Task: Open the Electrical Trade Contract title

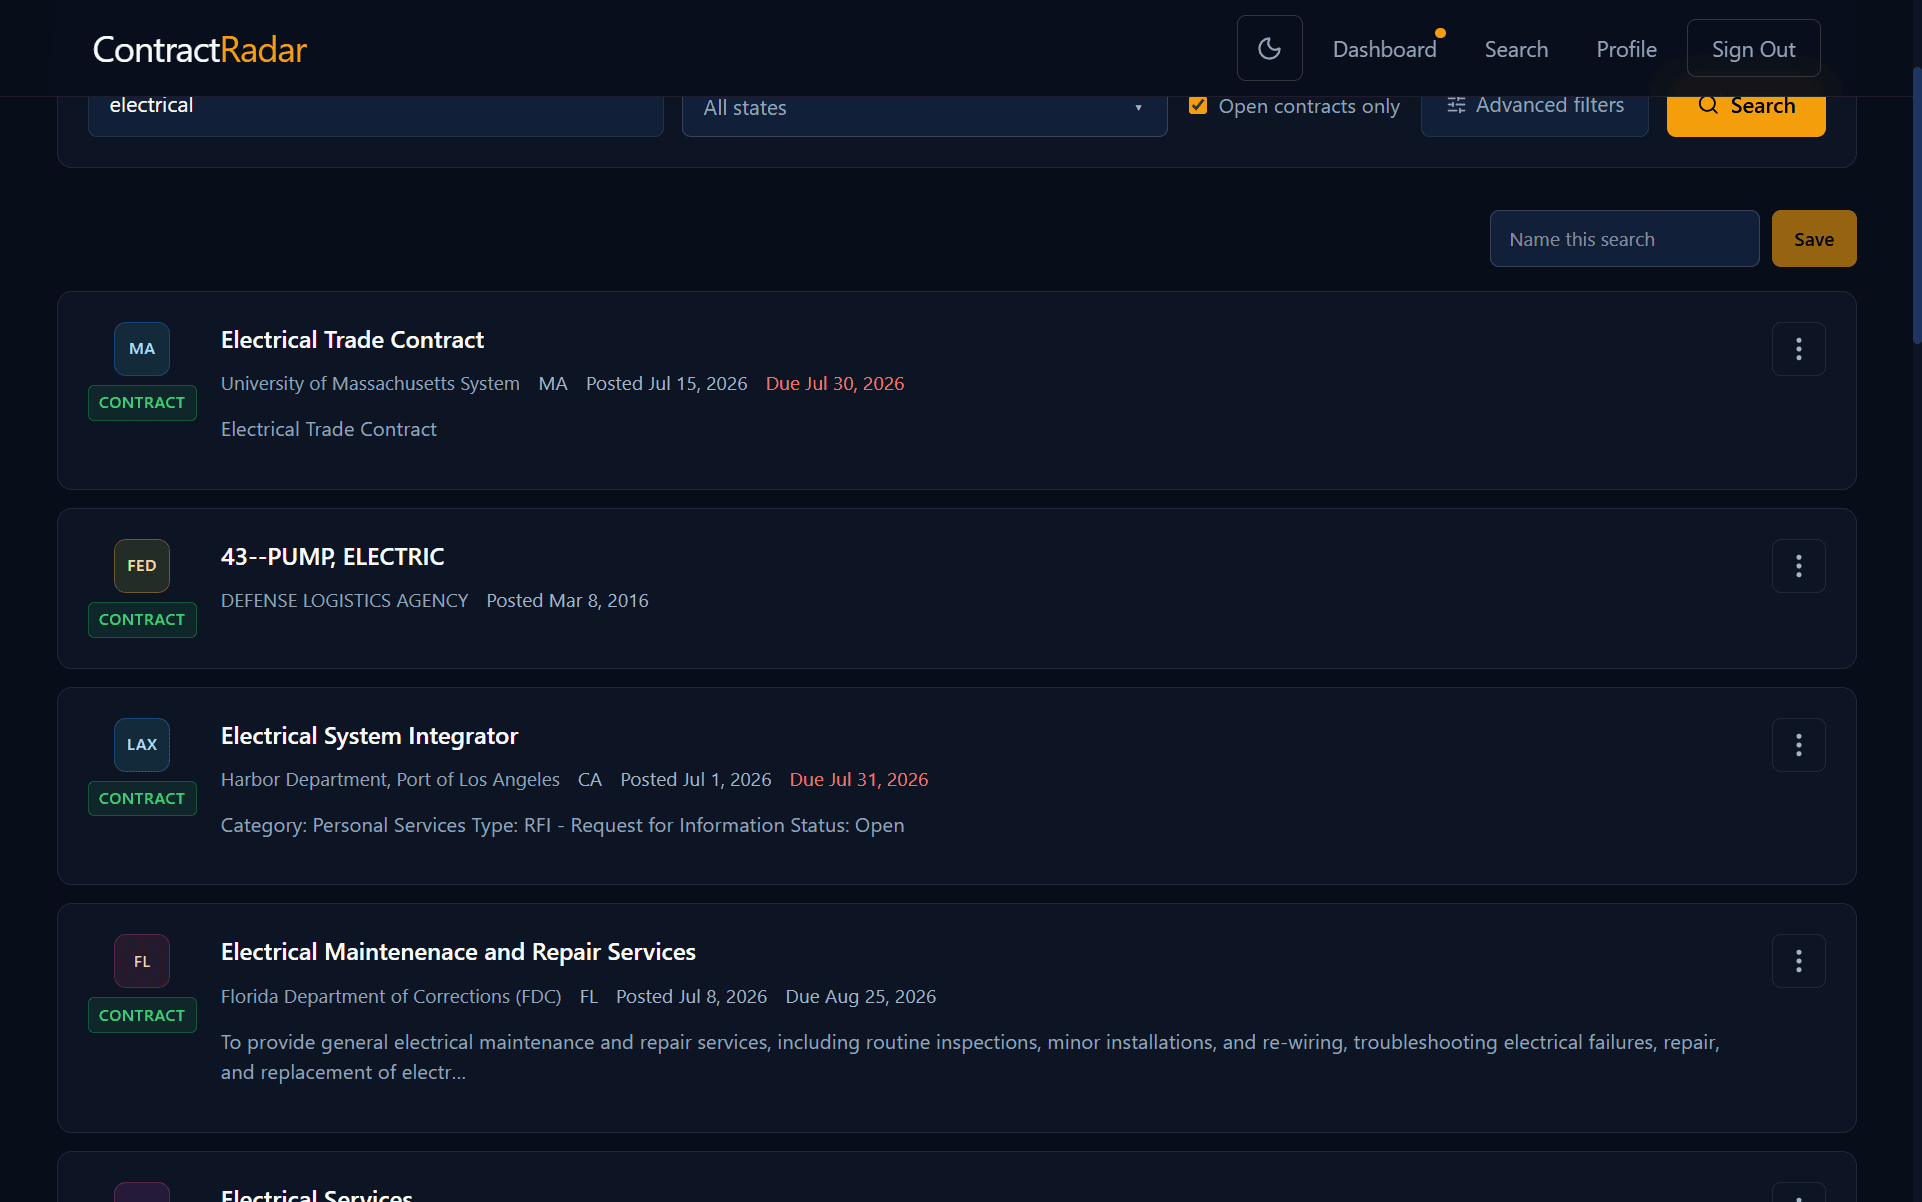Action: [352, 340]
